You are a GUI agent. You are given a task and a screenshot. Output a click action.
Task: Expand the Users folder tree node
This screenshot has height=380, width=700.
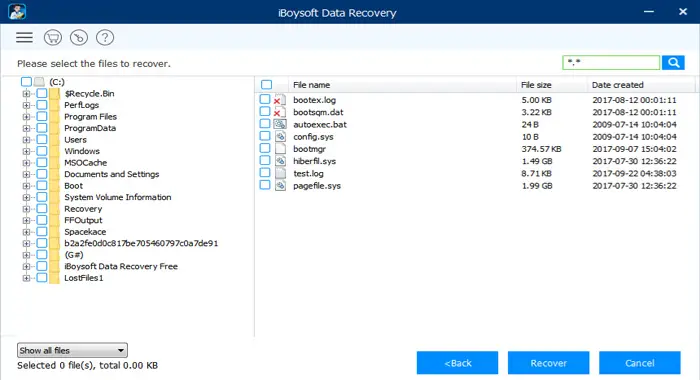coord(26,140)
